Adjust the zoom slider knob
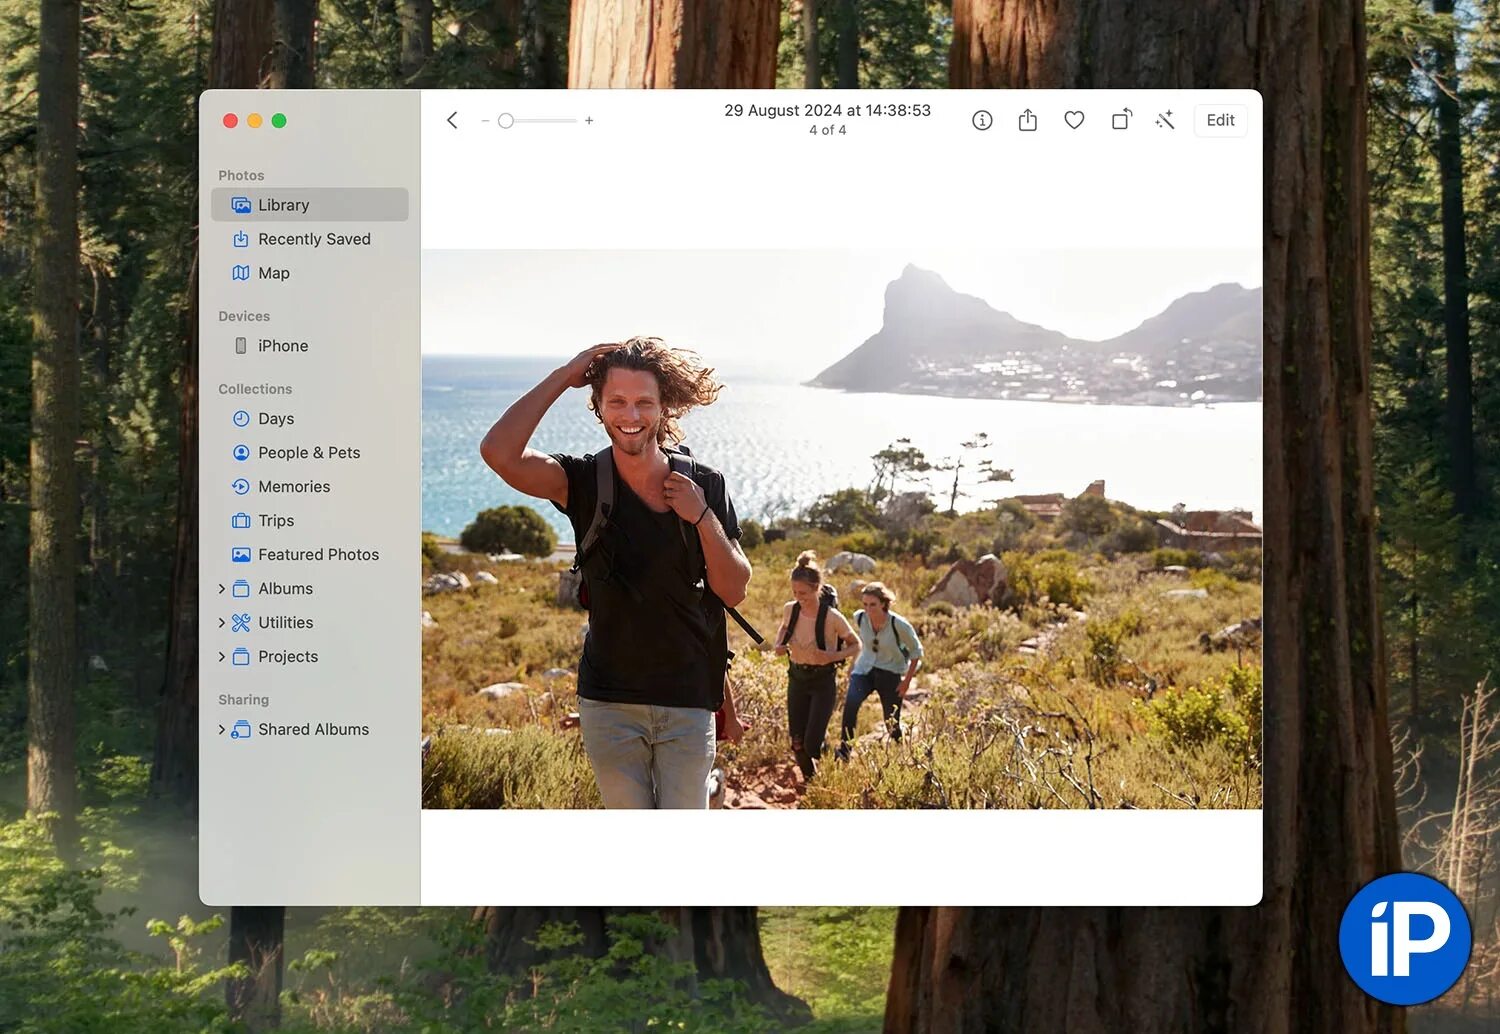1500x1034 pixels. (506, 121)
